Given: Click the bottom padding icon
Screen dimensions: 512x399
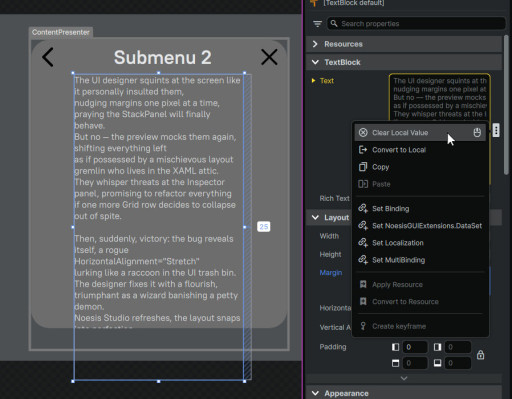Looking at the screenshot, I should (438, 363).
